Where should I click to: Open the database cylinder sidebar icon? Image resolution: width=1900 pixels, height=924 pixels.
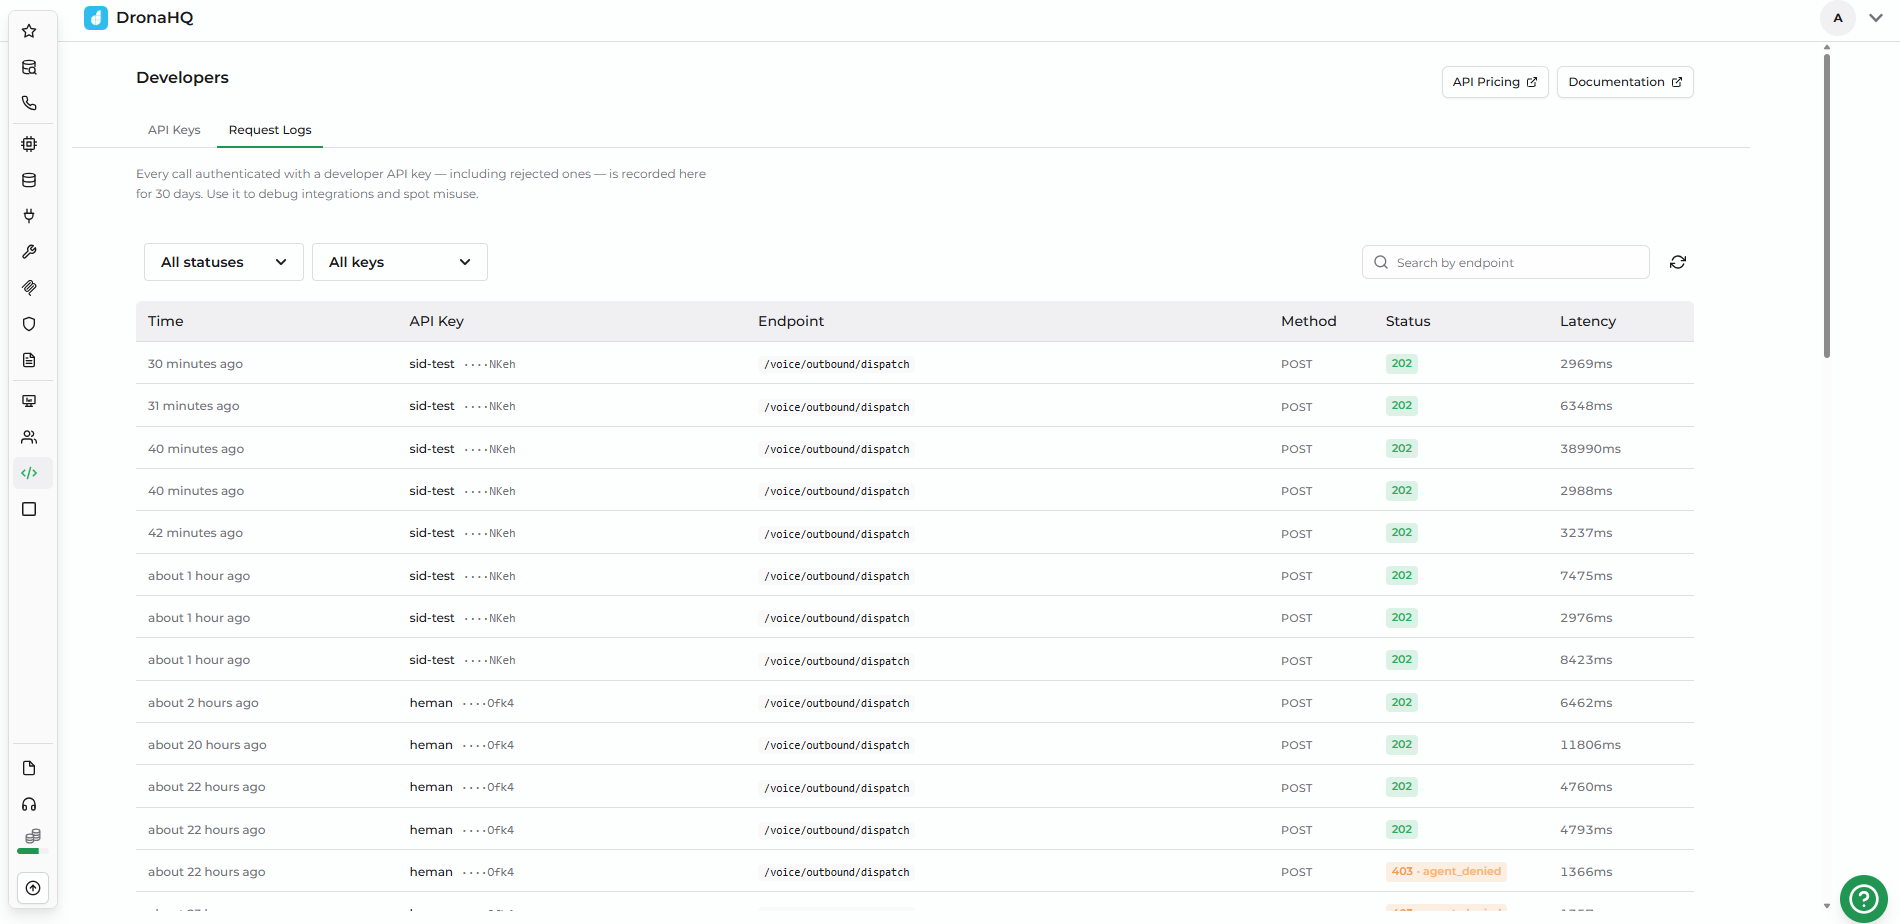pos(29,180)
